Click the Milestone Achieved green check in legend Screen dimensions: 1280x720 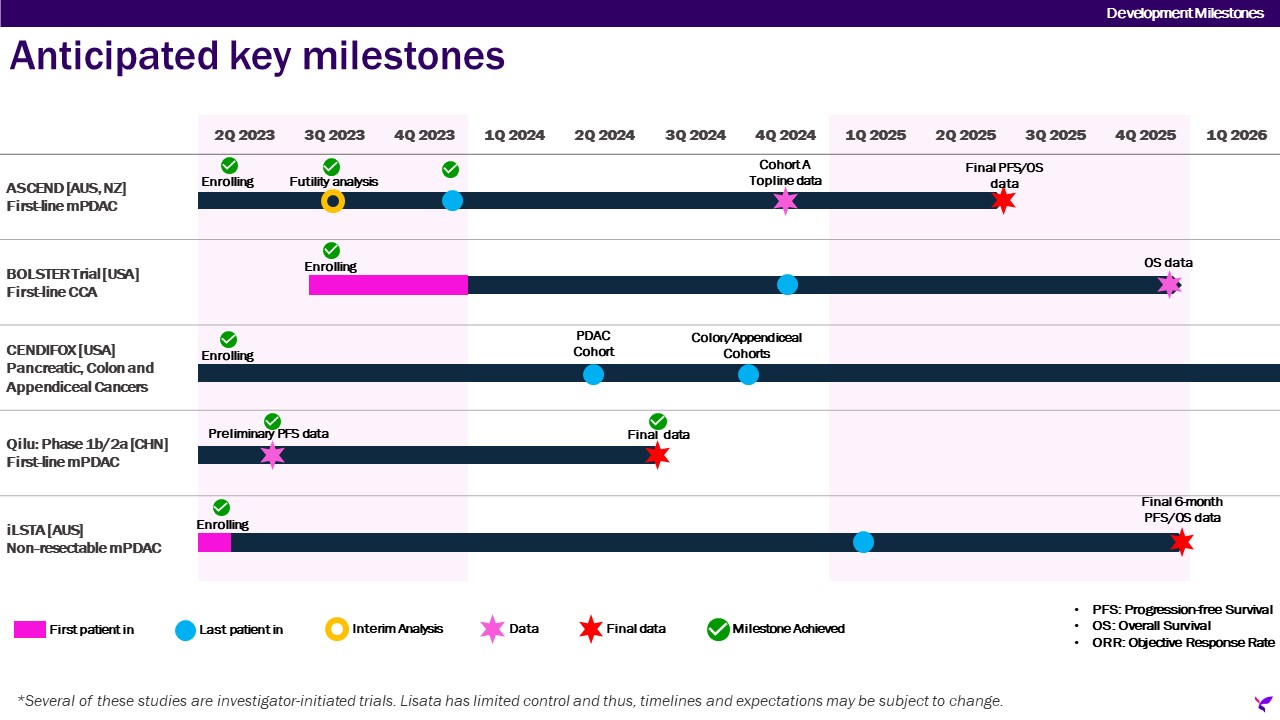(718, 629)
